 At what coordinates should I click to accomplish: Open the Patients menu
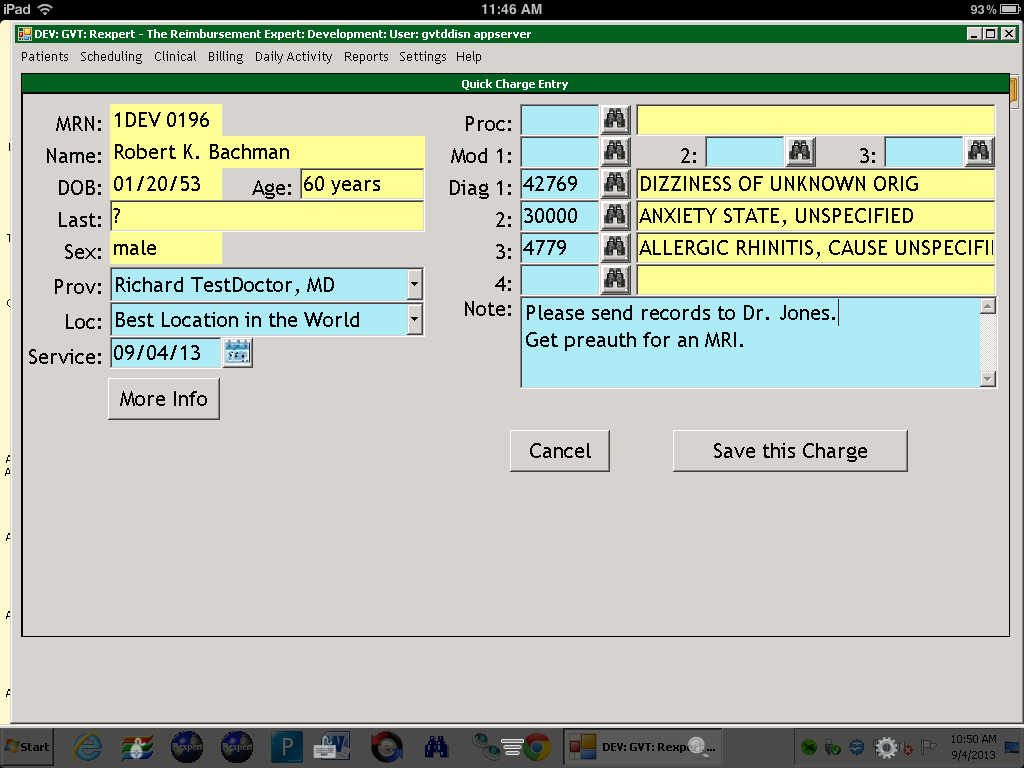click(44, 57)
